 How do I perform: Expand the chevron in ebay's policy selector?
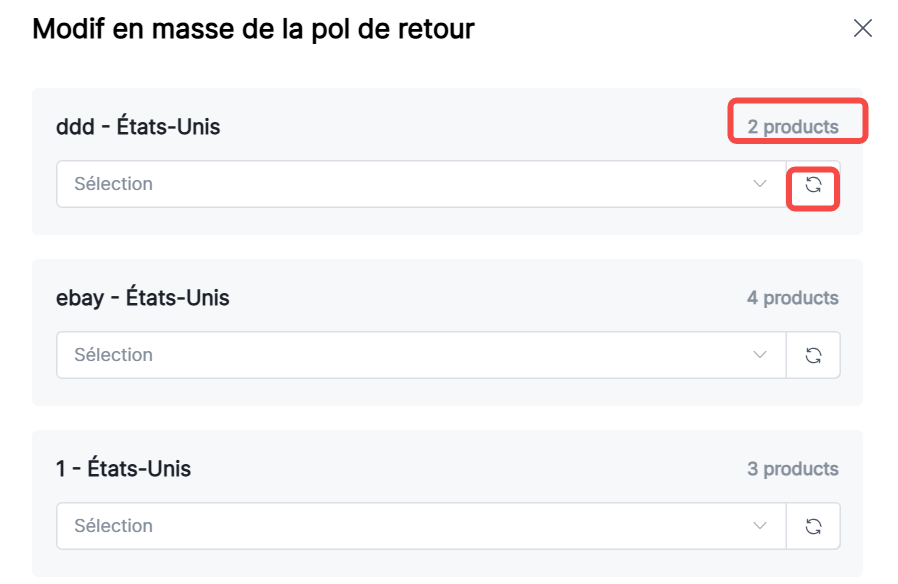(x=760, y=355)
